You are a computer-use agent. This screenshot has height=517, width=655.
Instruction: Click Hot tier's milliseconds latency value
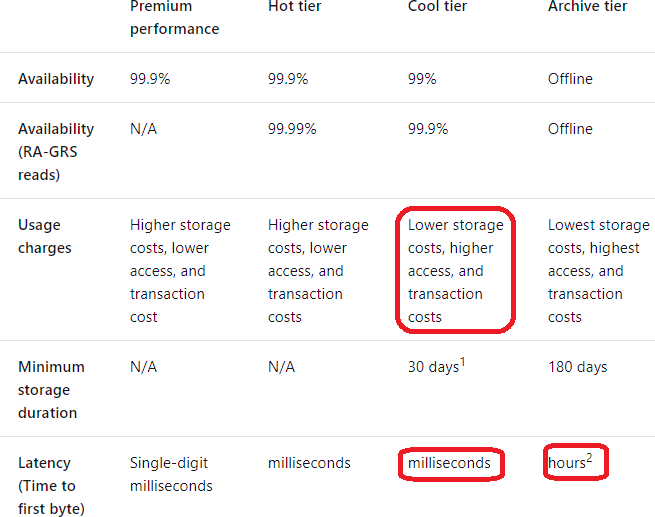coord(309,463)
